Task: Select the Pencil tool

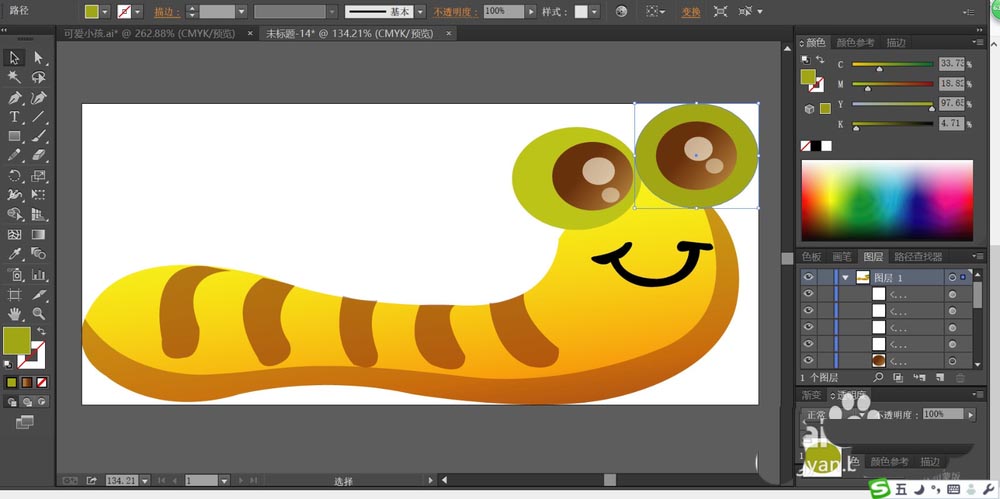Action: 14,155
